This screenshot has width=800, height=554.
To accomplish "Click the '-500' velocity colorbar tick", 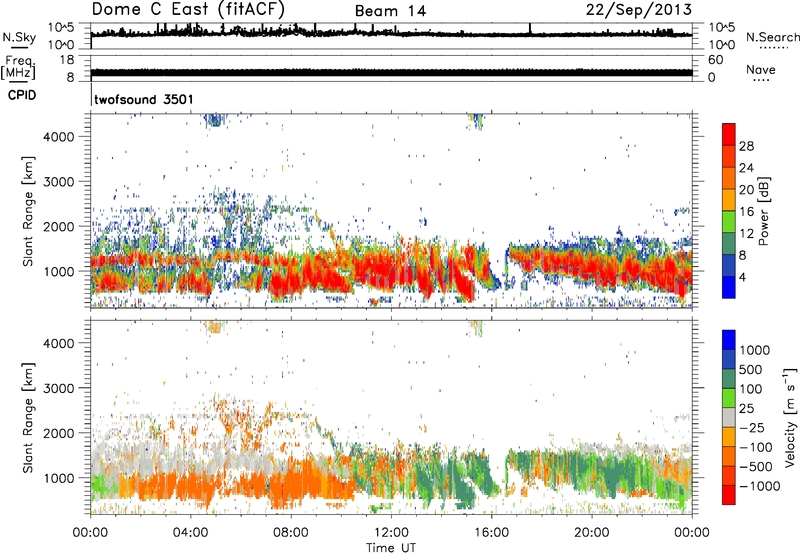I will point(757,466).
